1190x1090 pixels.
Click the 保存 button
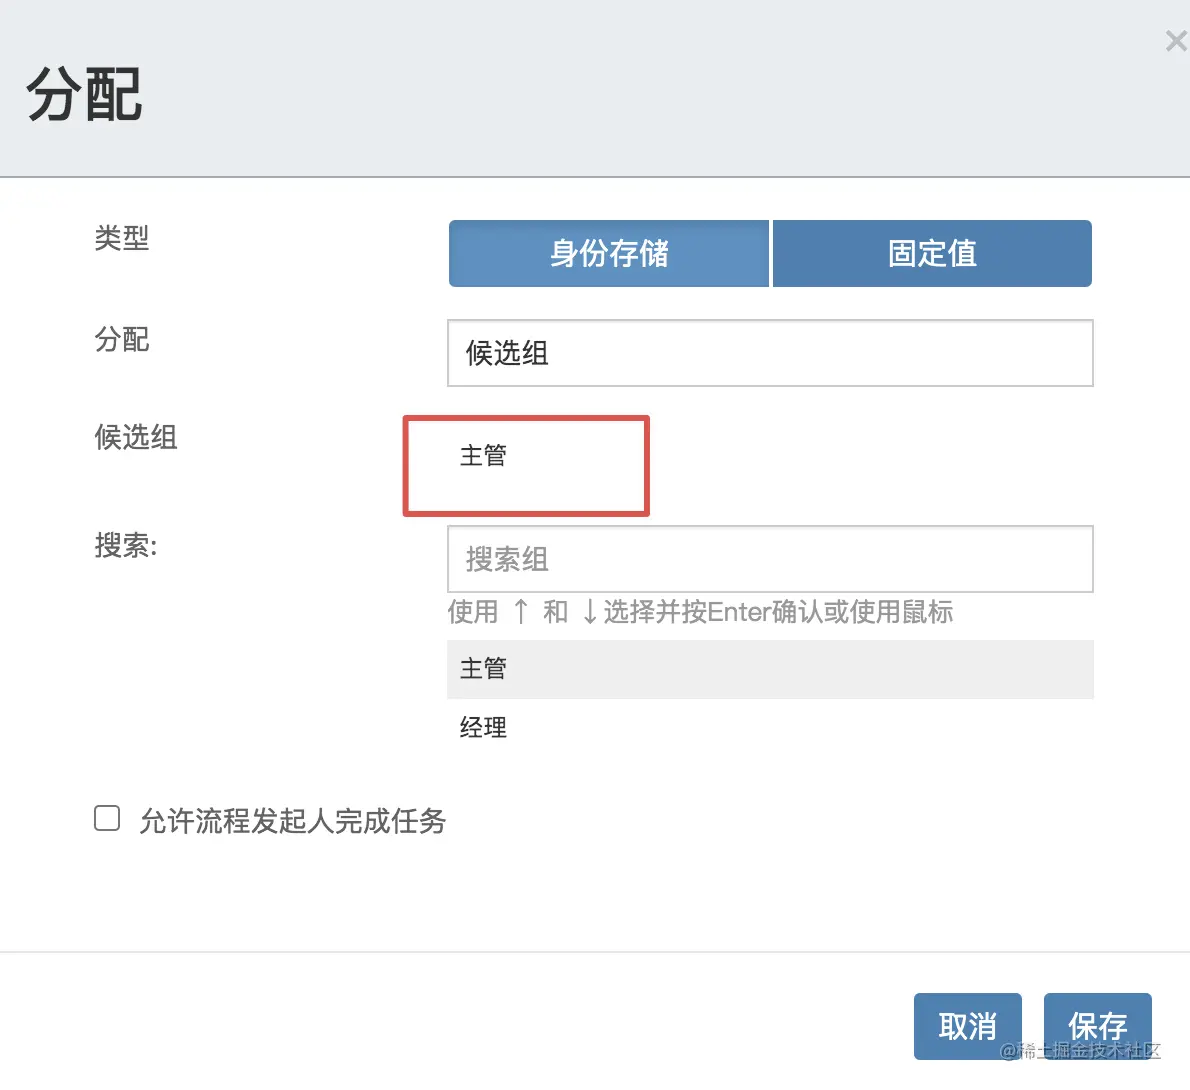tap(1097, 1026)
